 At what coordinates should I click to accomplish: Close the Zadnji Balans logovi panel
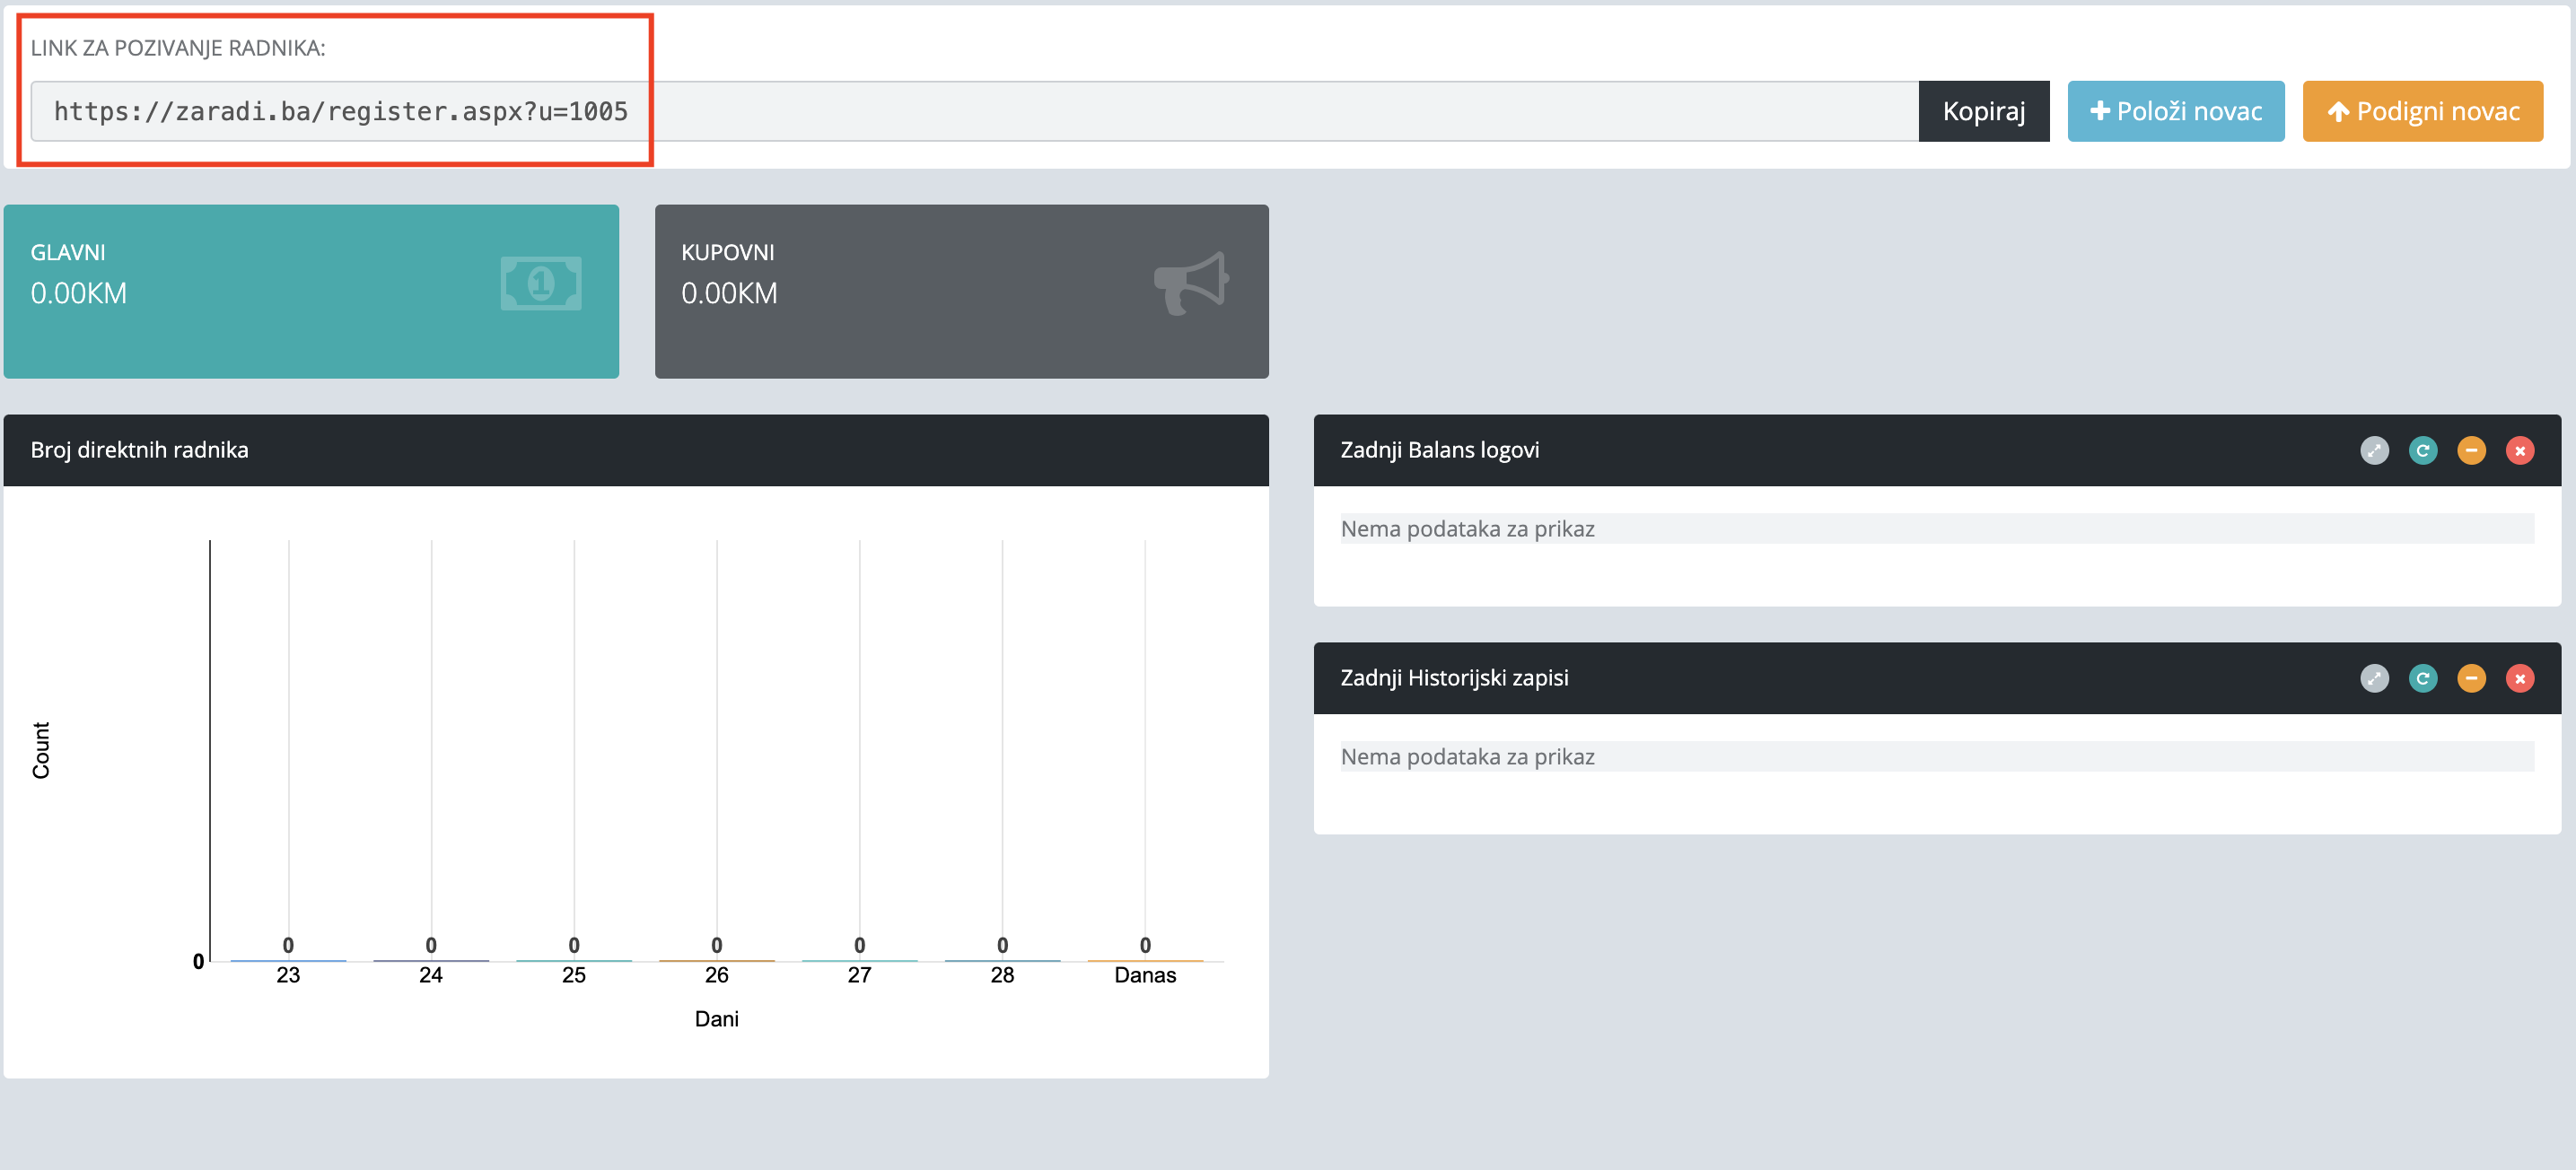coord(2519,451)
